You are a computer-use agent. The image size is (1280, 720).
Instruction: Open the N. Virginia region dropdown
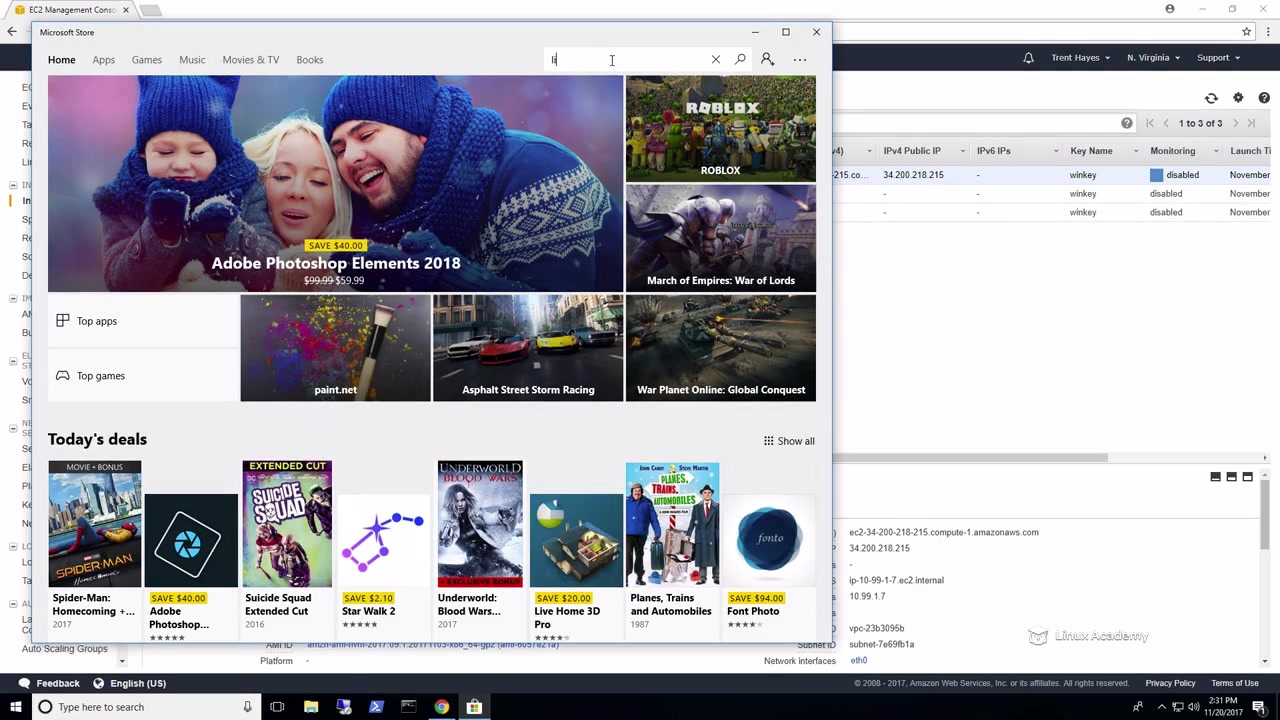click(1152, 58)
